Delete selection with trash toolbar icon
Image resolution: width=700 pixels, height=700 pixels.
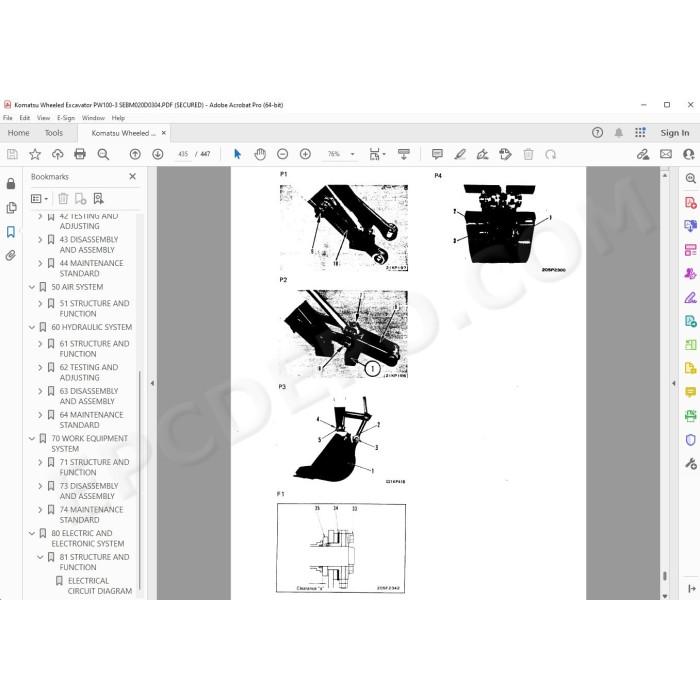click(528, 154)
